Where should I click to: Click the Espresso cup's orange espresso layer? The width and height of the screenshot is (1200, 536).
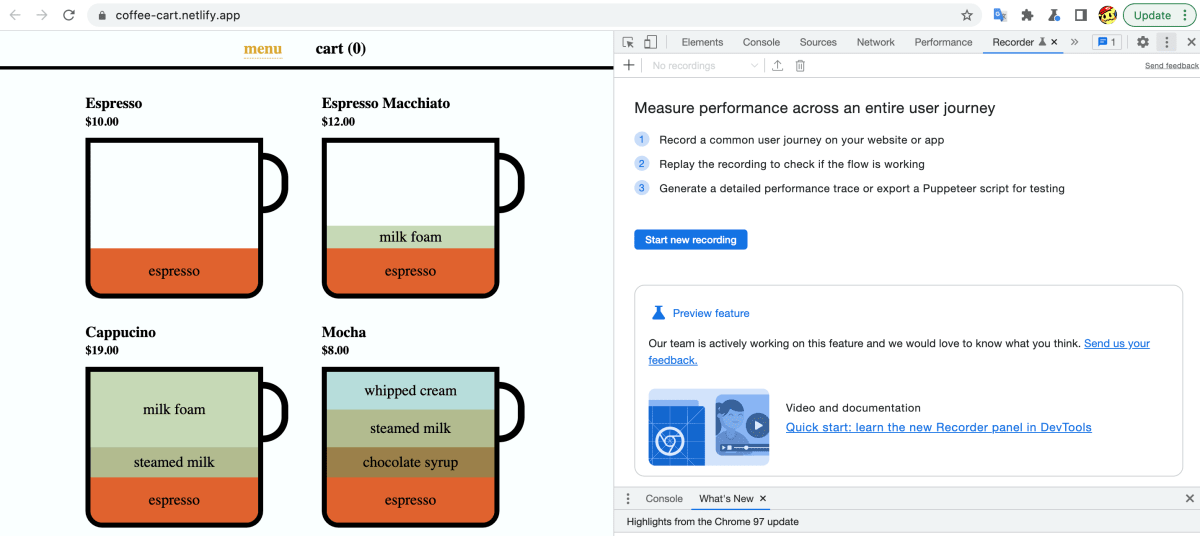pos(174,271)
